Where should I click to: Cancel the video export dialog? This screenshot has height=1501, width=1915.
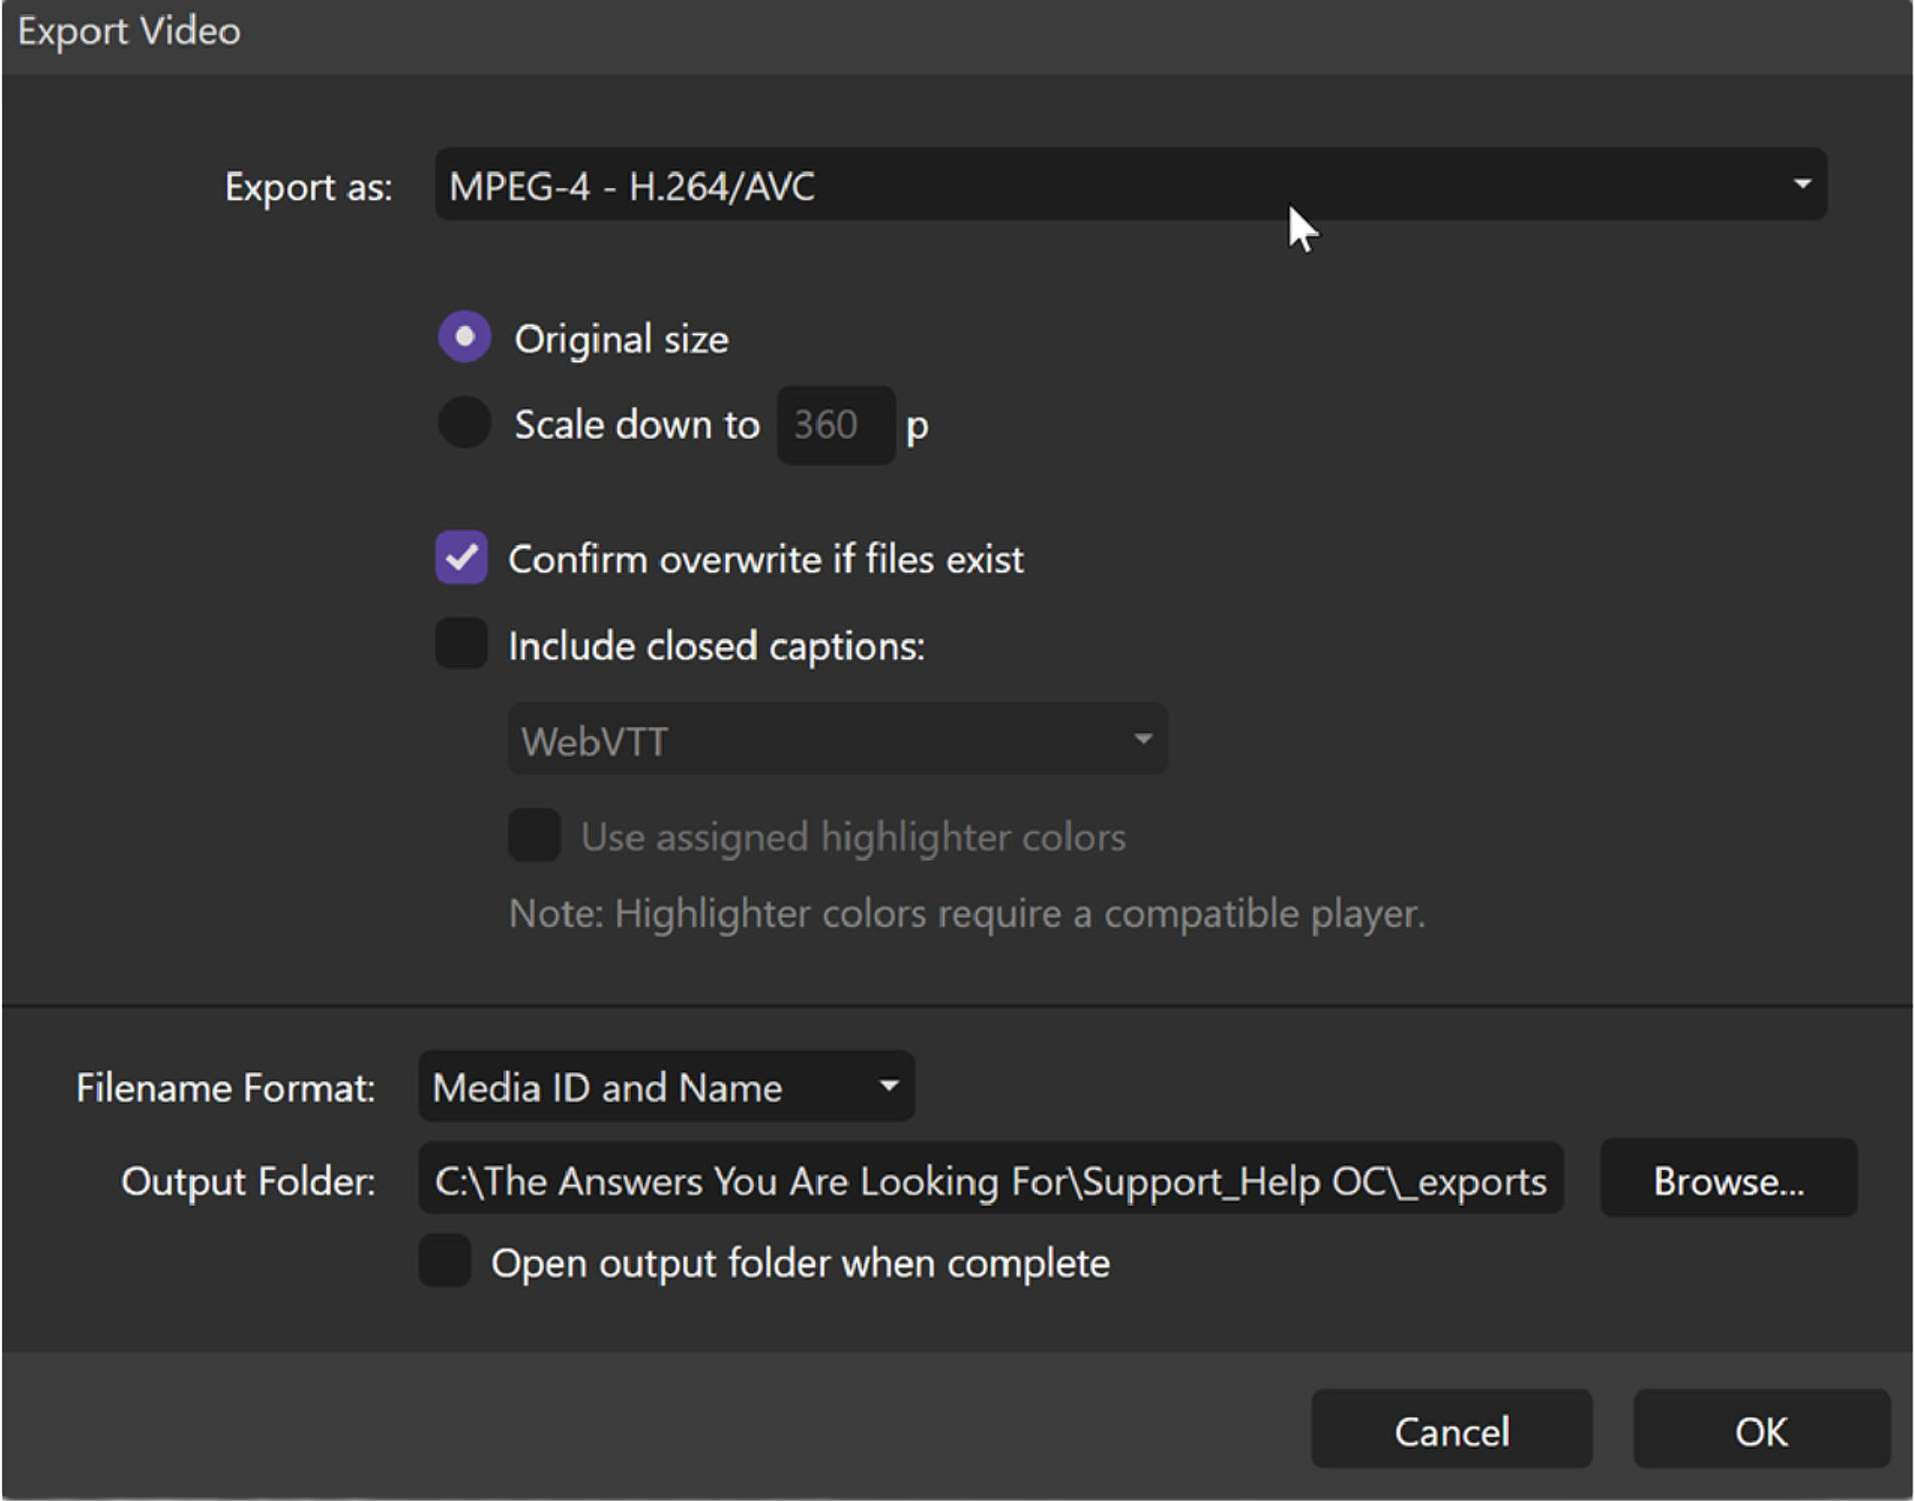[x=1451, y=1430]
